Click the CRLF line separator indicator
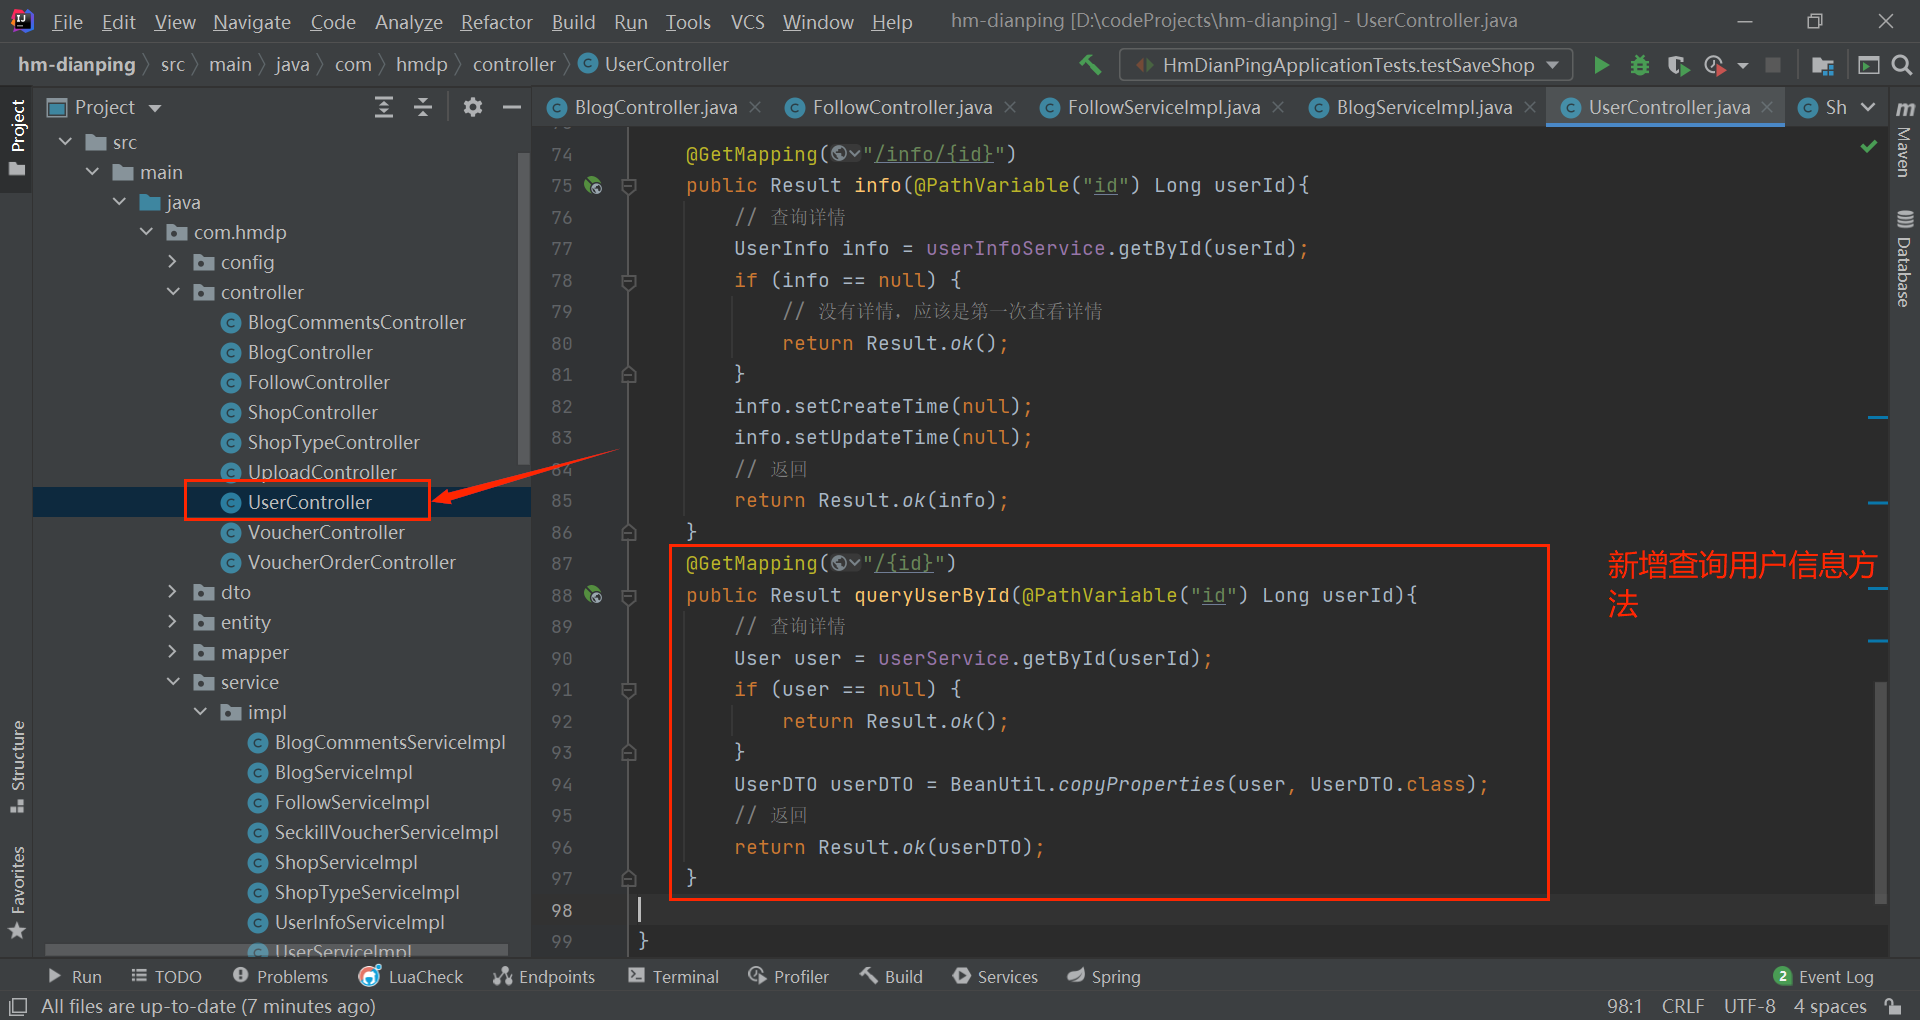Viewport: 1921px width, 1020px height. [x=1682, y=1006]
